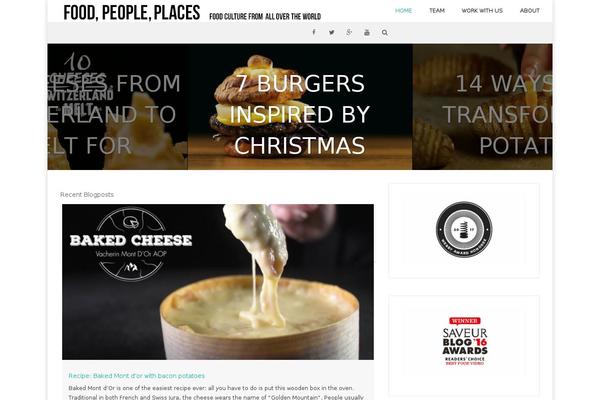Click the Recent Blogposts heading
This screenshot has width=600, height=400.
87,194
